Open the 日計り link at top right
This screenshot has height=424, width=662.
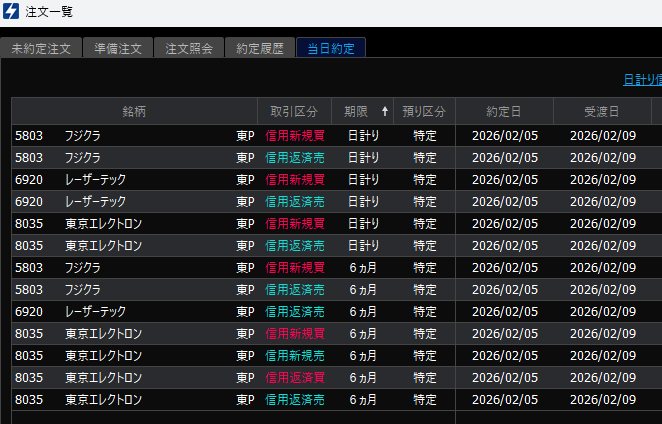coord(641,80)
